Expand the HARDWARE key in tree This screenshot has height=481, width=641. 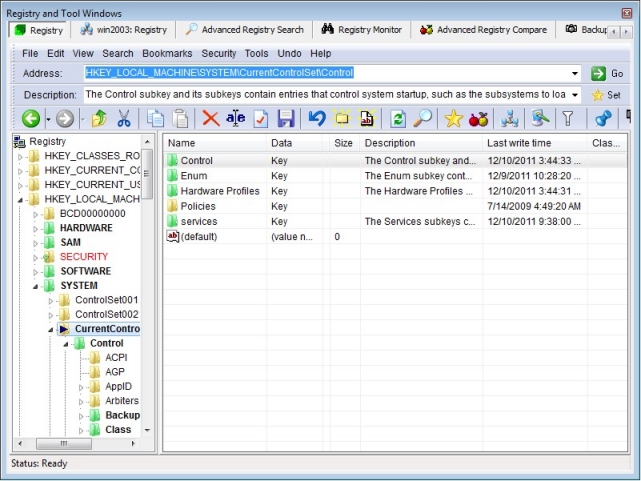tap(36, 228)
